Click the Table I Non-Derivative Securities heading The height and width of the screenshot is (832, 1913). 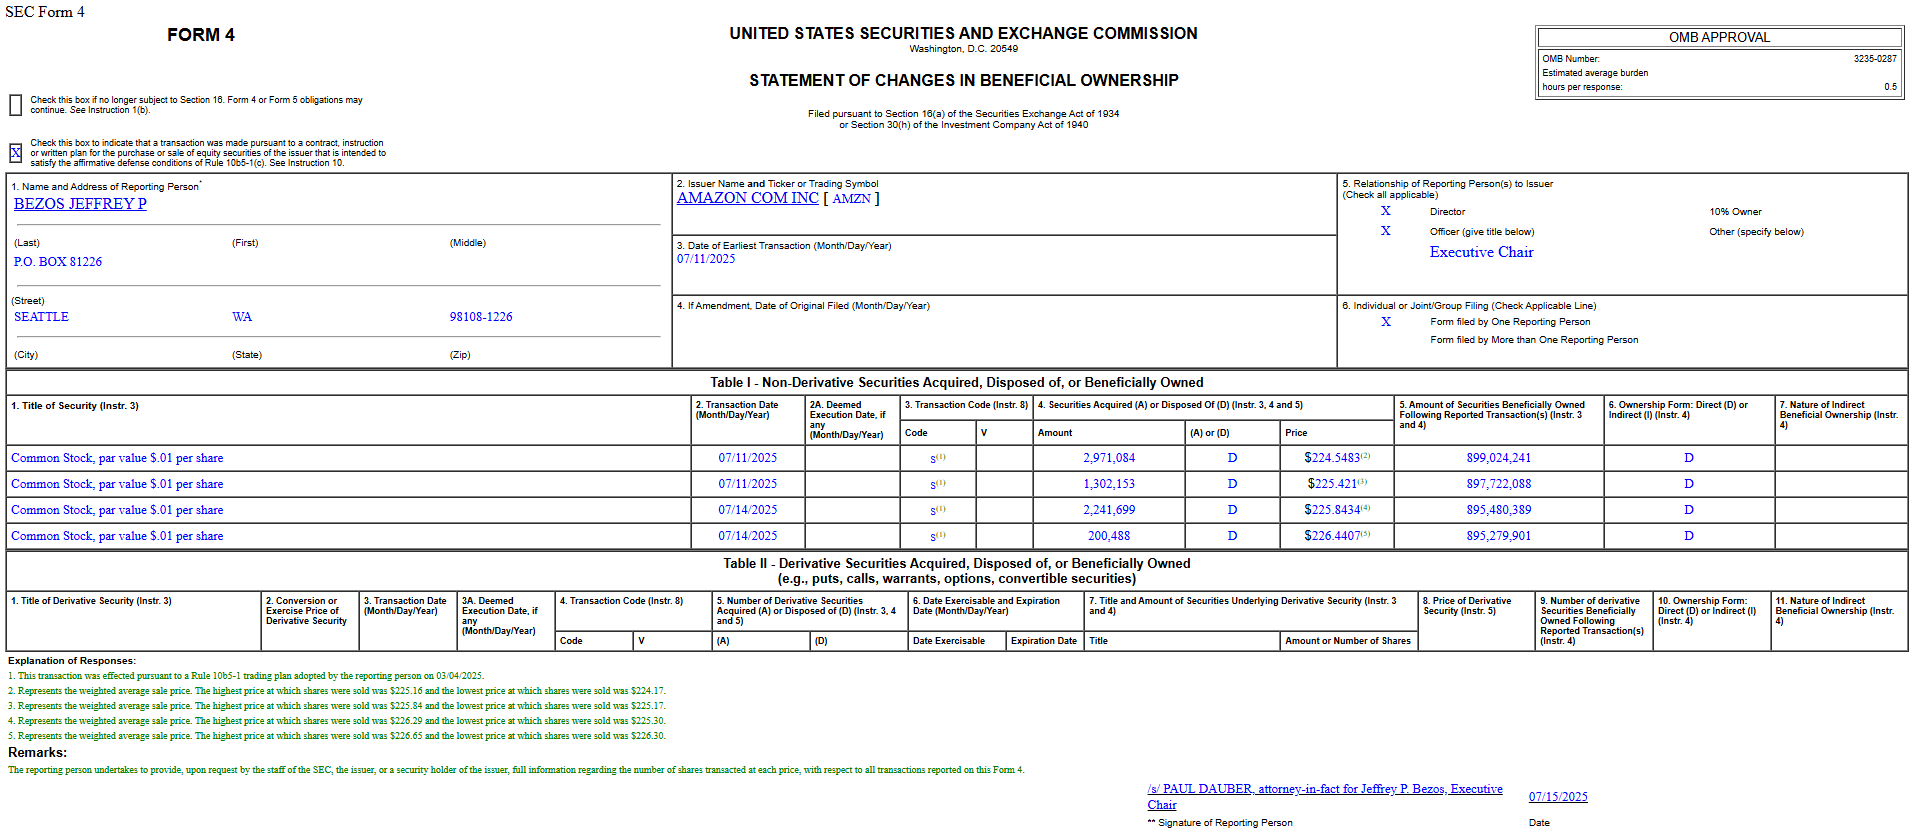click(x=956, y=383)
